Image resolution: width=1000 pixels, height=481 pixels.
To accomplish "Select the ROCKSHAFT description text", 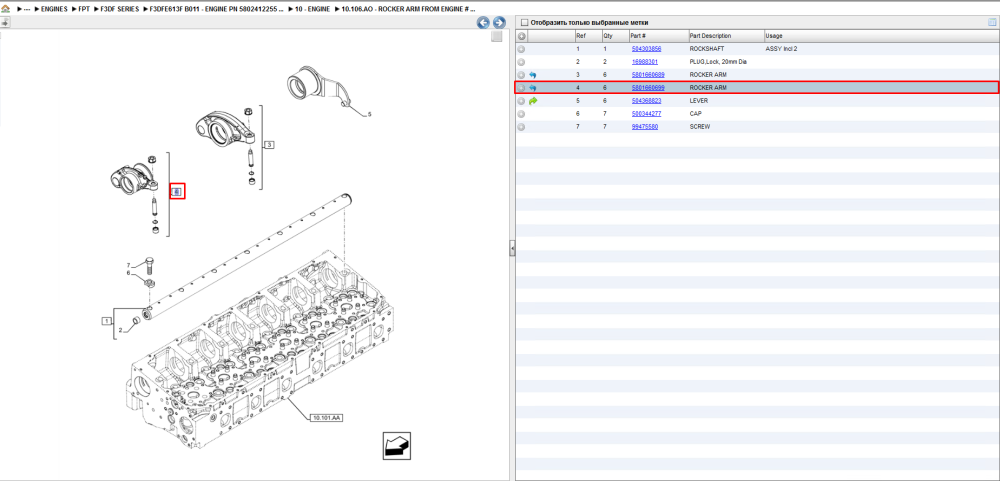I will [707, 49].
